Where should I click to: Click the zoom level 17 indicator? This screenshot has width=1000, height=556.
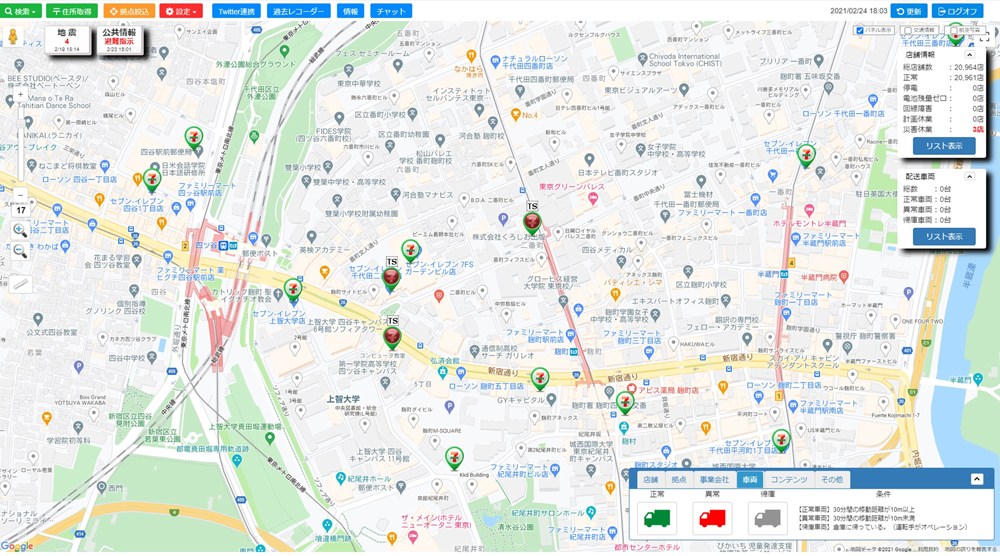pos(20,210)
